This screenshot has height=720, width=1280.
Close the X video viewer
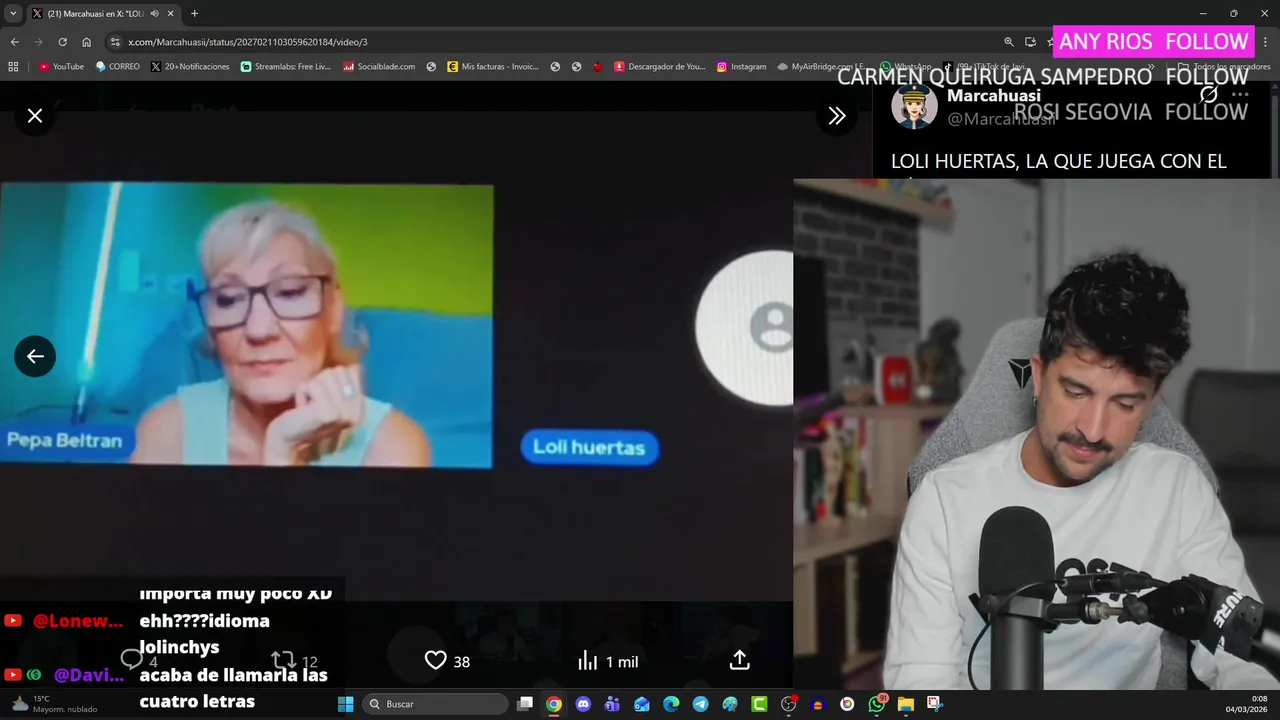tap(35, 116)
